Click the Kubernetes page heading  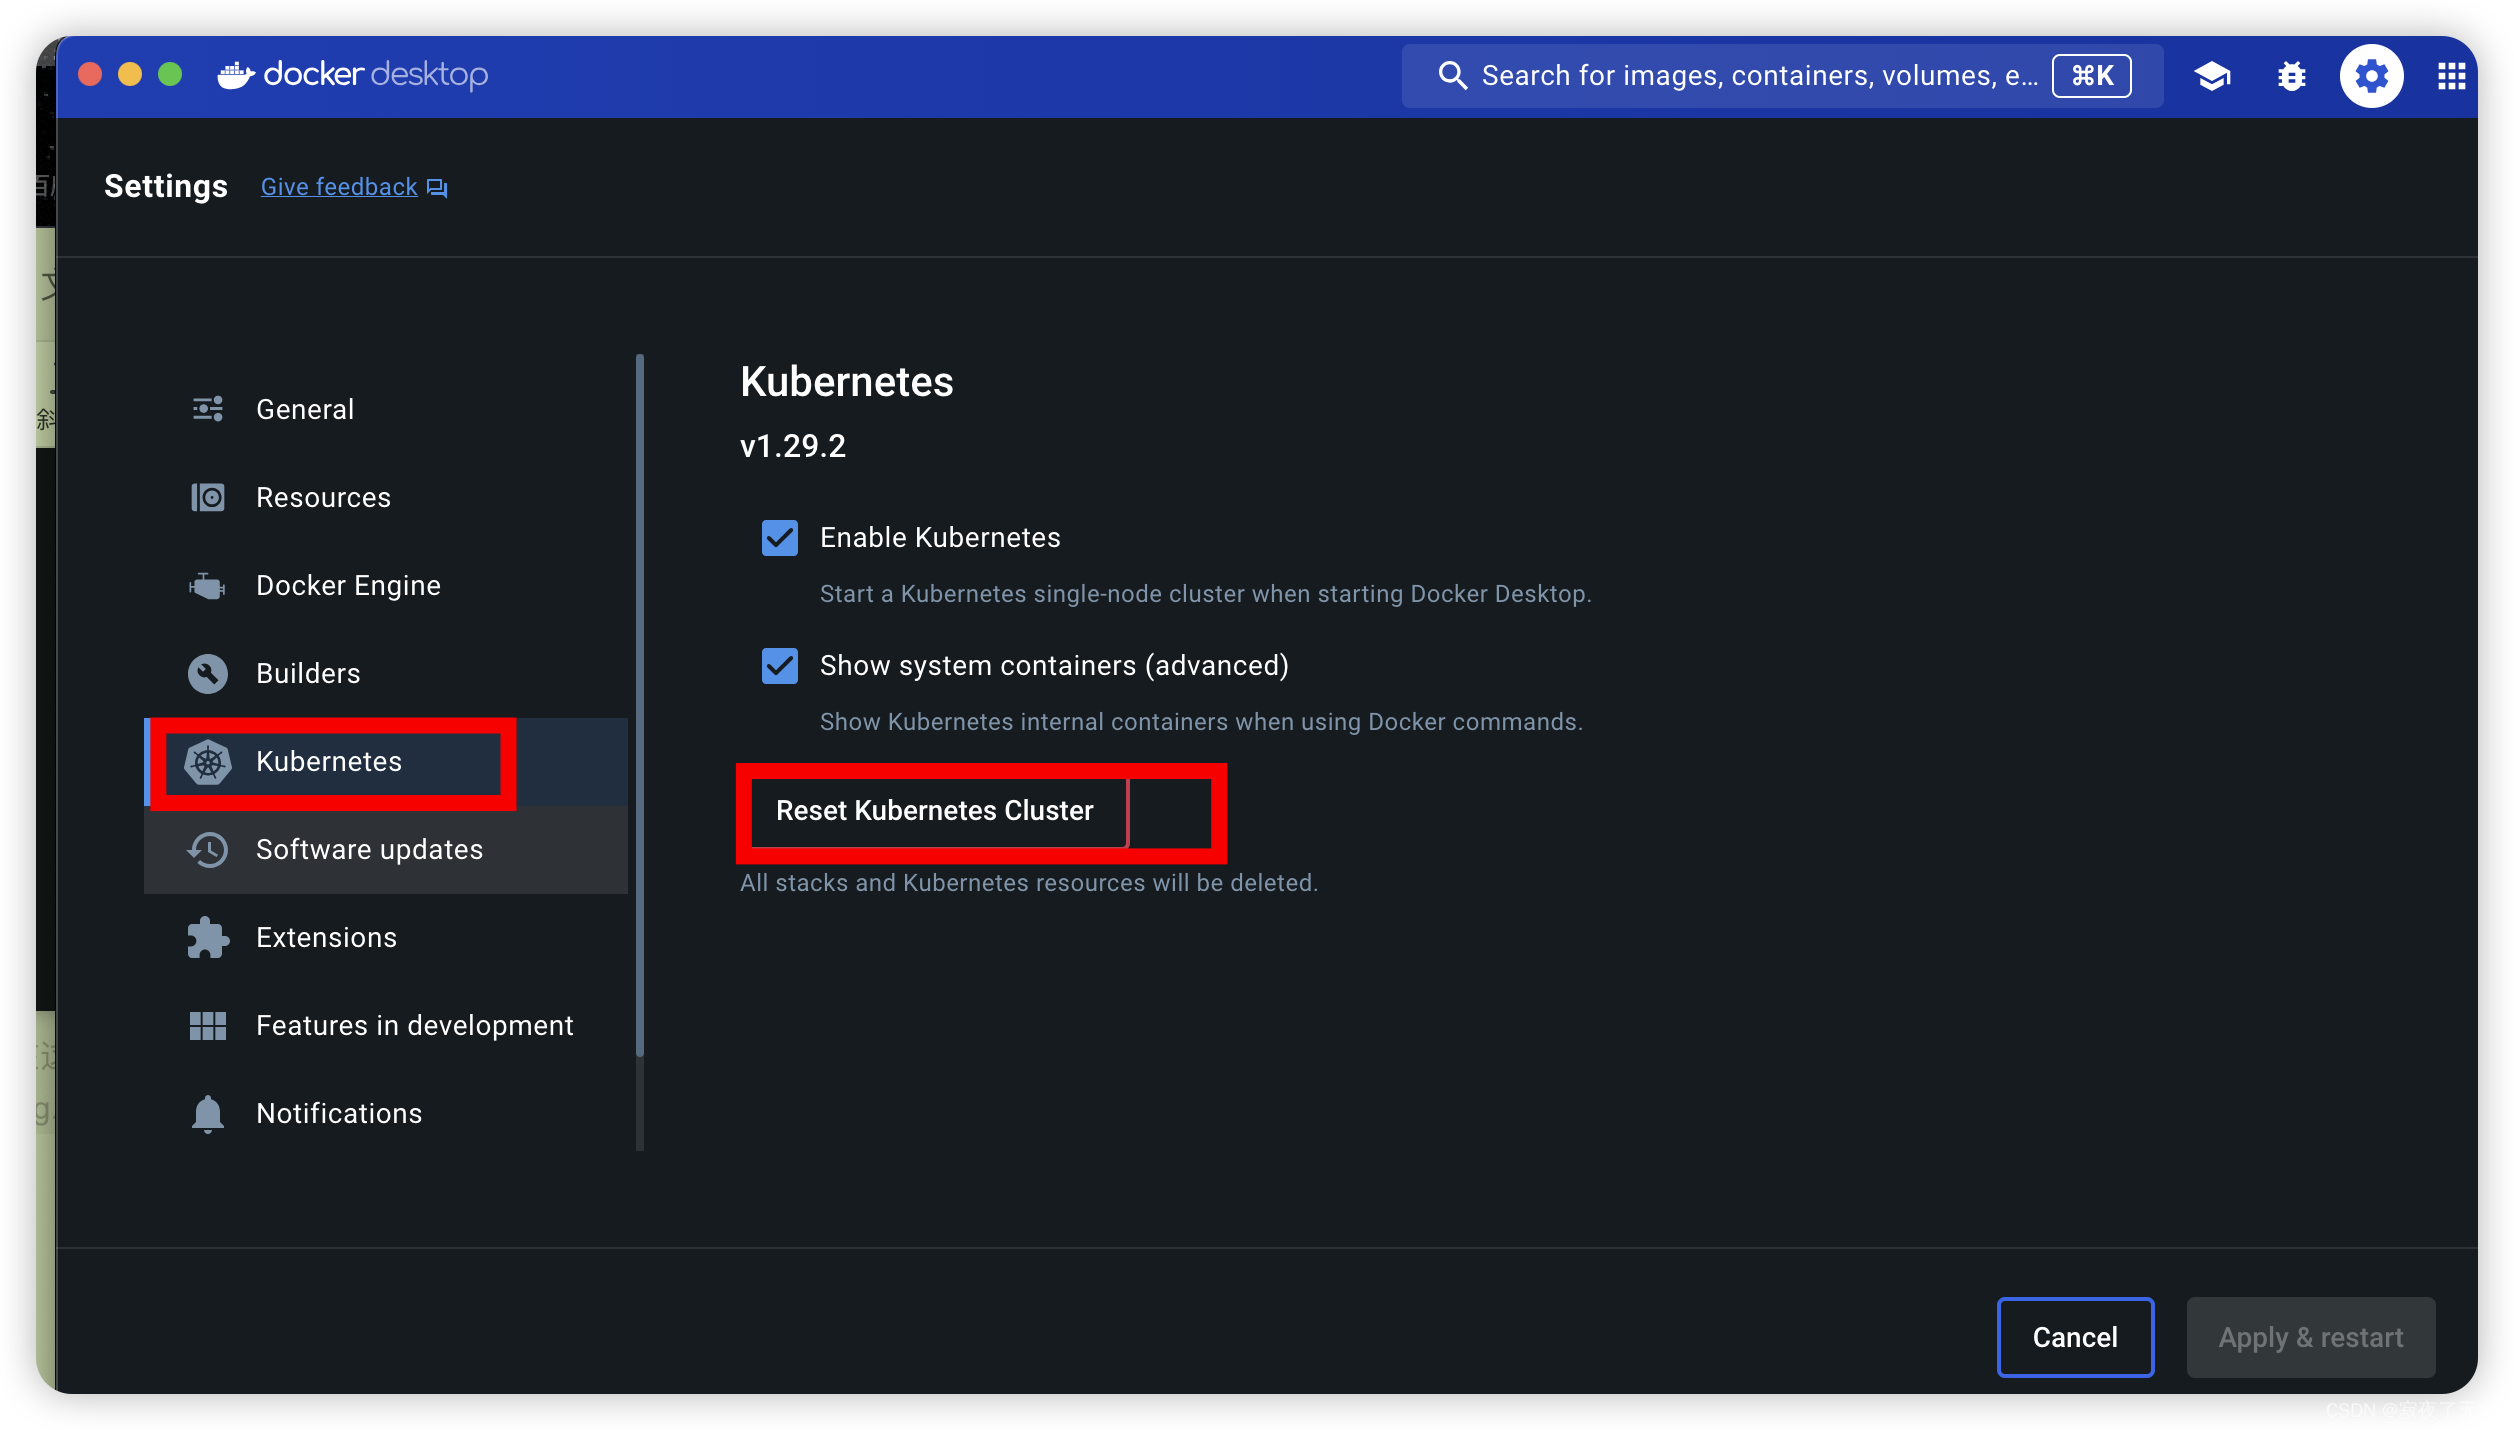pos(847,381)
